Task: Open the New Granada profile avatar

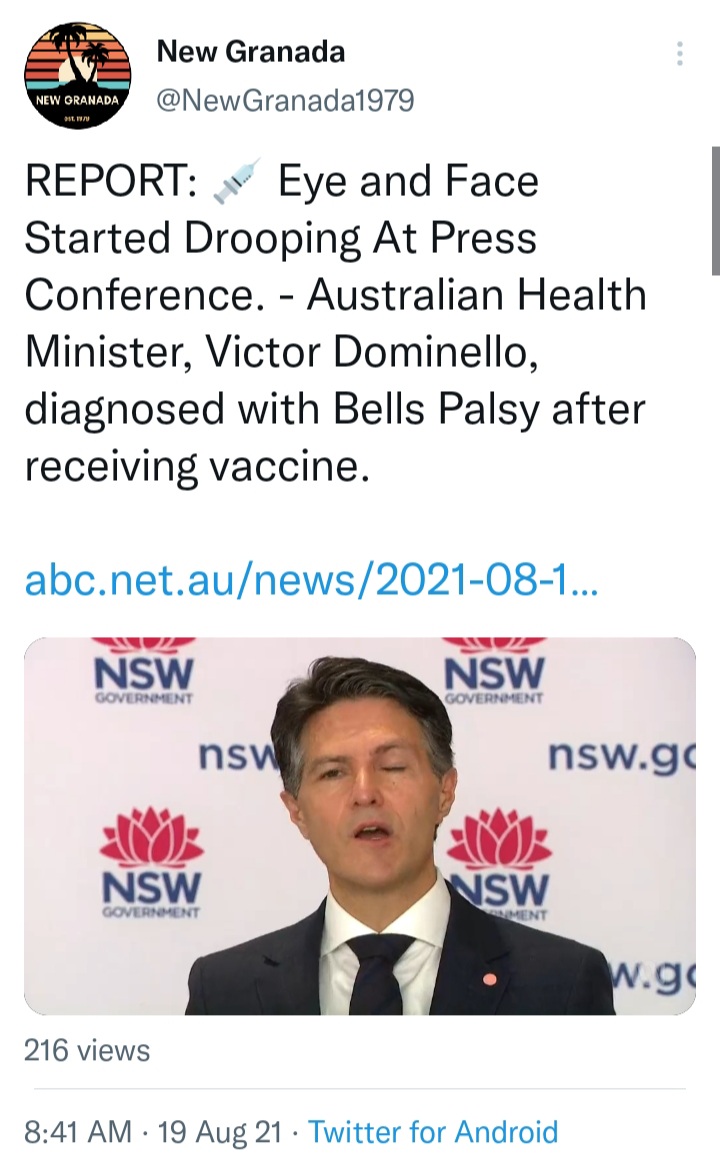Action: coord(77,77)
